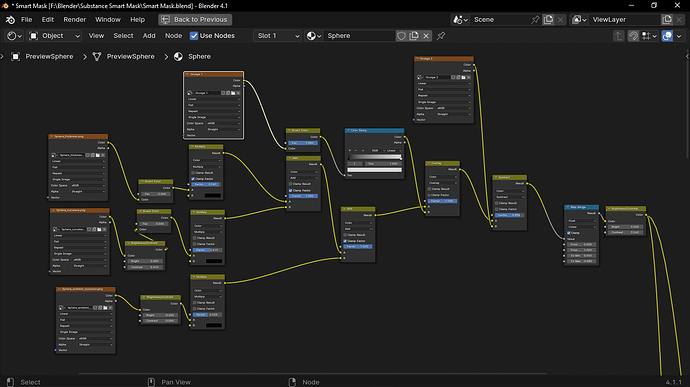Open node editor Node menu
Image resolution: width=690 pixels, height=387 pixels.
coord(173,36)
